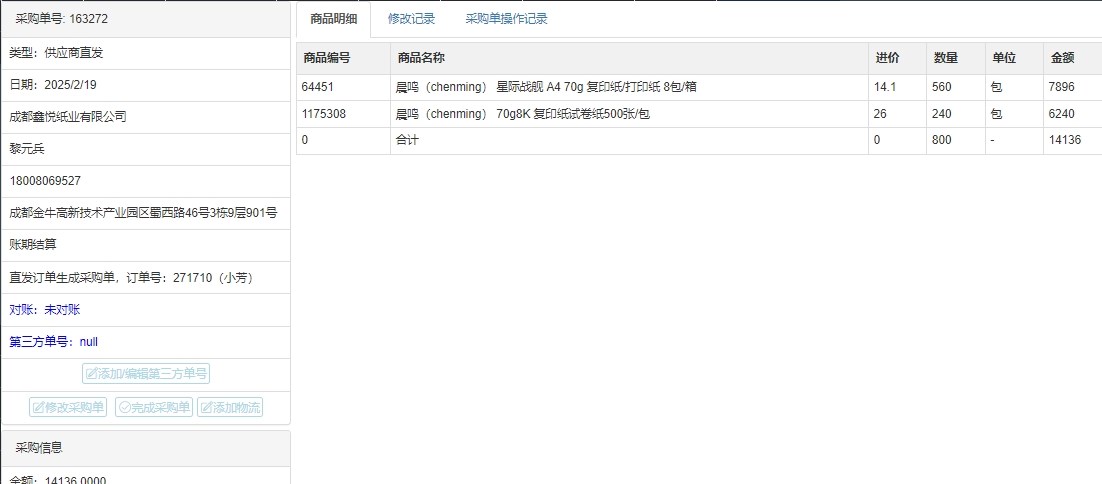Click the 14.1 purchase price cell
Image resolution: width=1102 pixels, height=484 pixels.
[x=897, y=88]
